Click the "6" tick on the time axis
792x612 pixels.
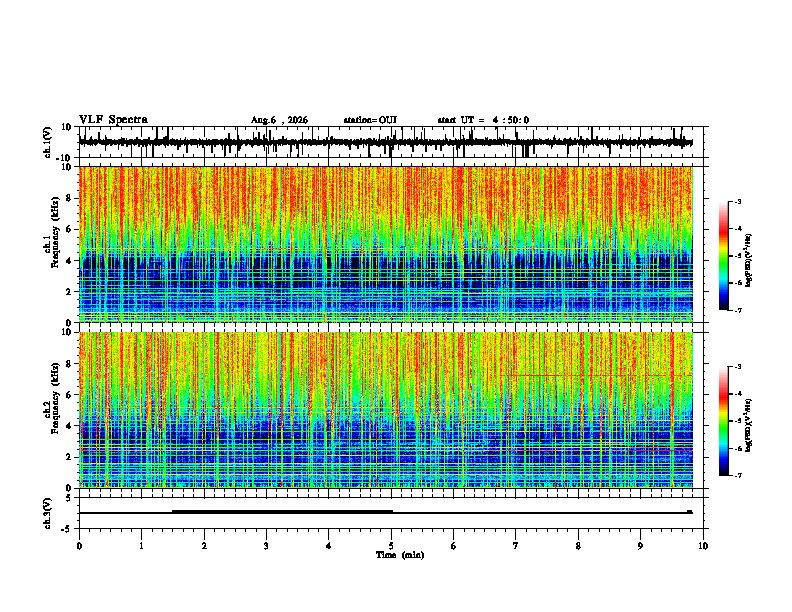pos(453,546)
